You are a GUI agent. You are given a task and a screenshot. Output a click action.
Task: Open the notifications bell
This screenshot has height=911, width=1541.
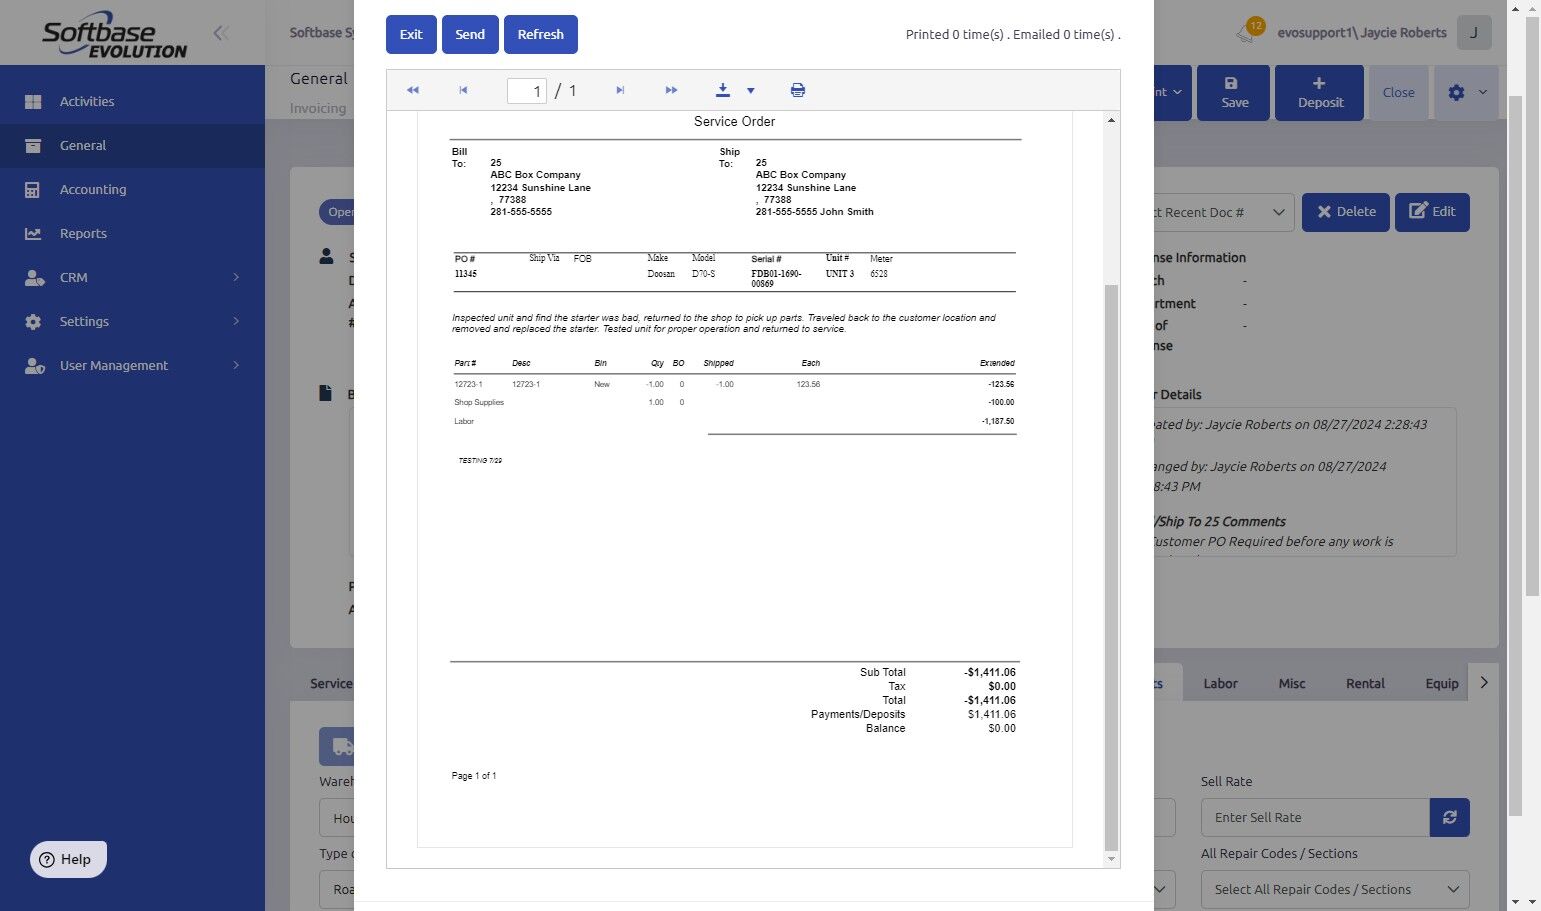[1247, 33]
